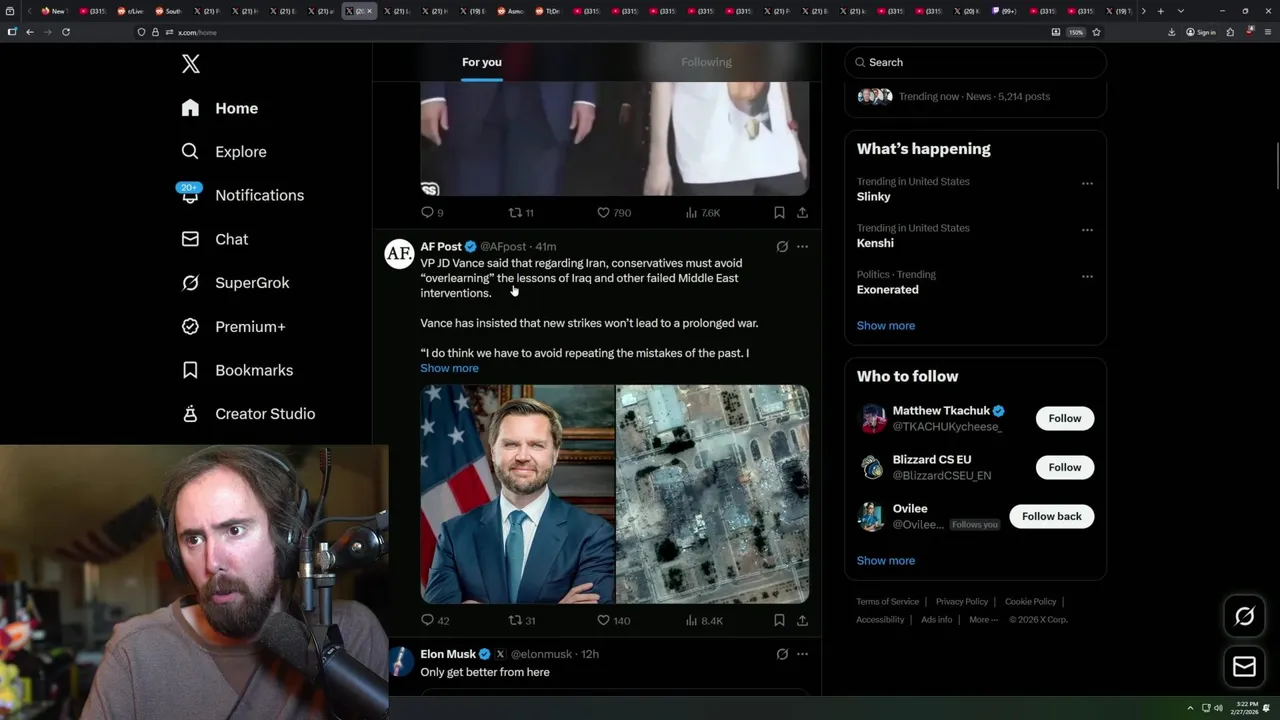The height and width of the screenshot is (720, 1280).
Task: Open AF Post profile avatar
Action: 399,254
